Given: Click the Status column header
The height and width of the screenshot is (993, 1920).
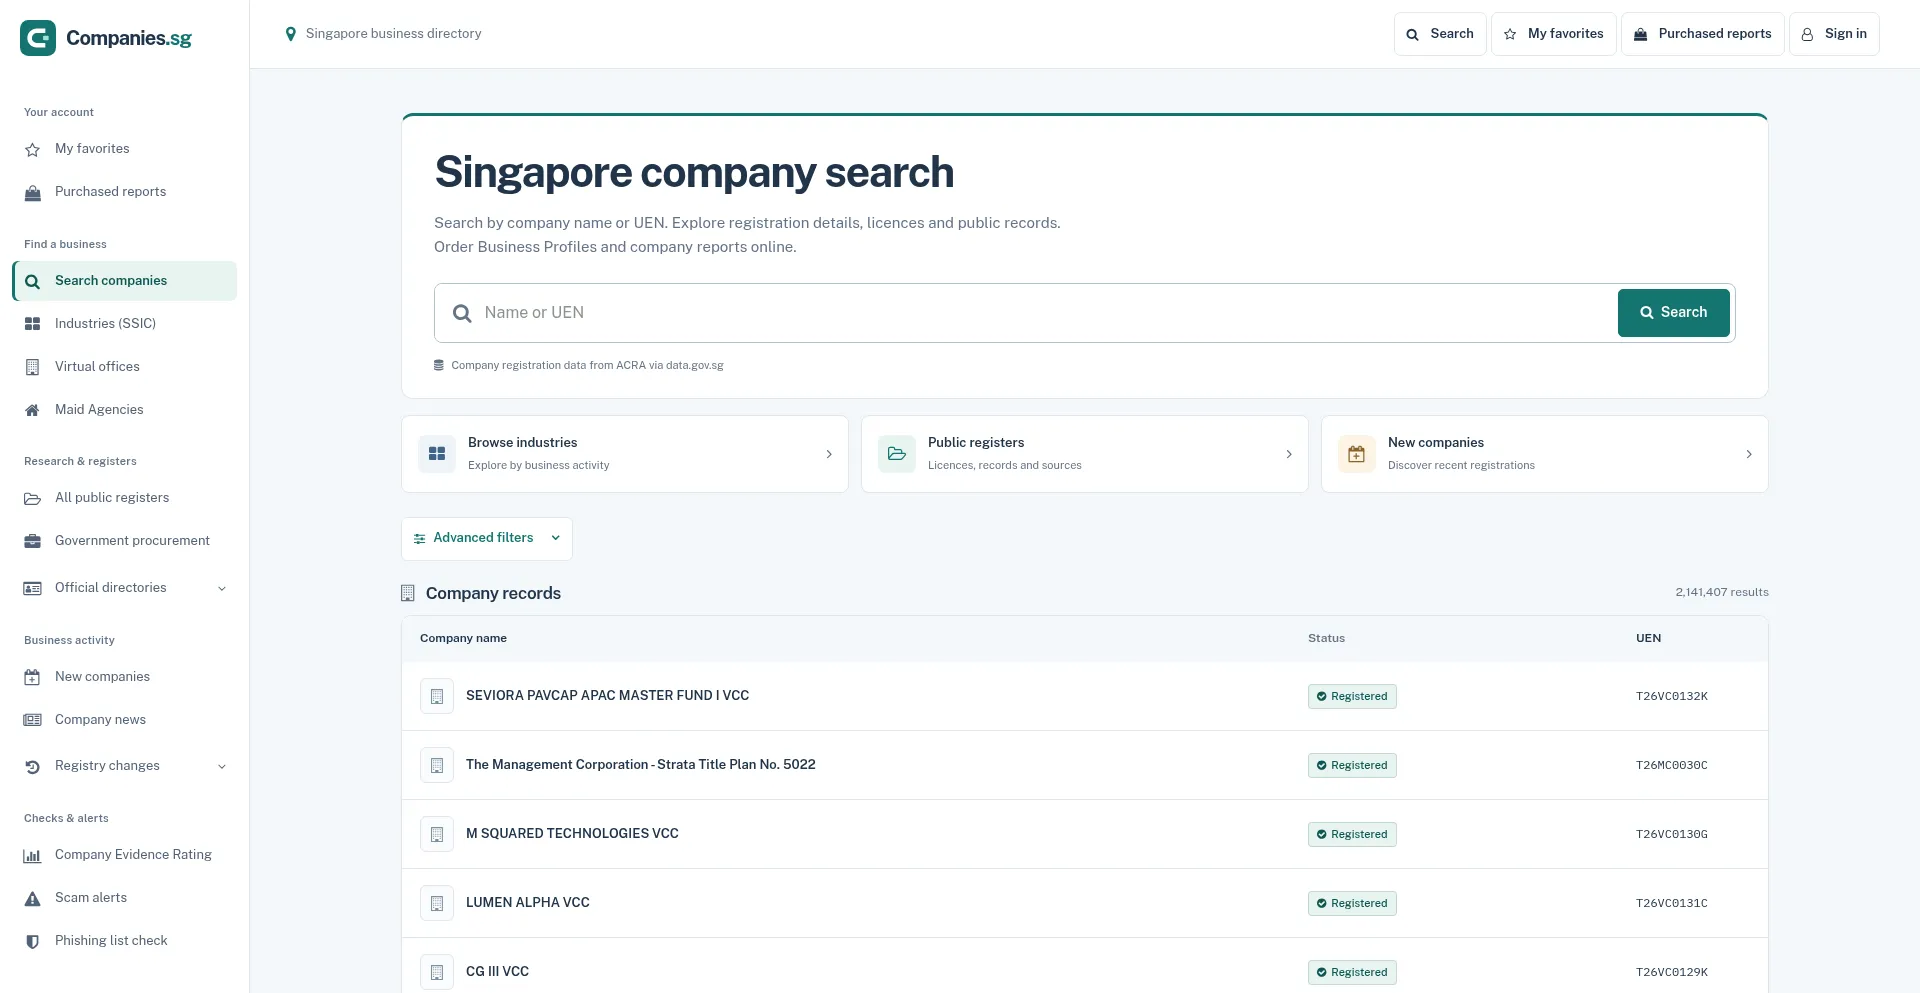Looking at the screenshot, I should (x=1326, y=638).
